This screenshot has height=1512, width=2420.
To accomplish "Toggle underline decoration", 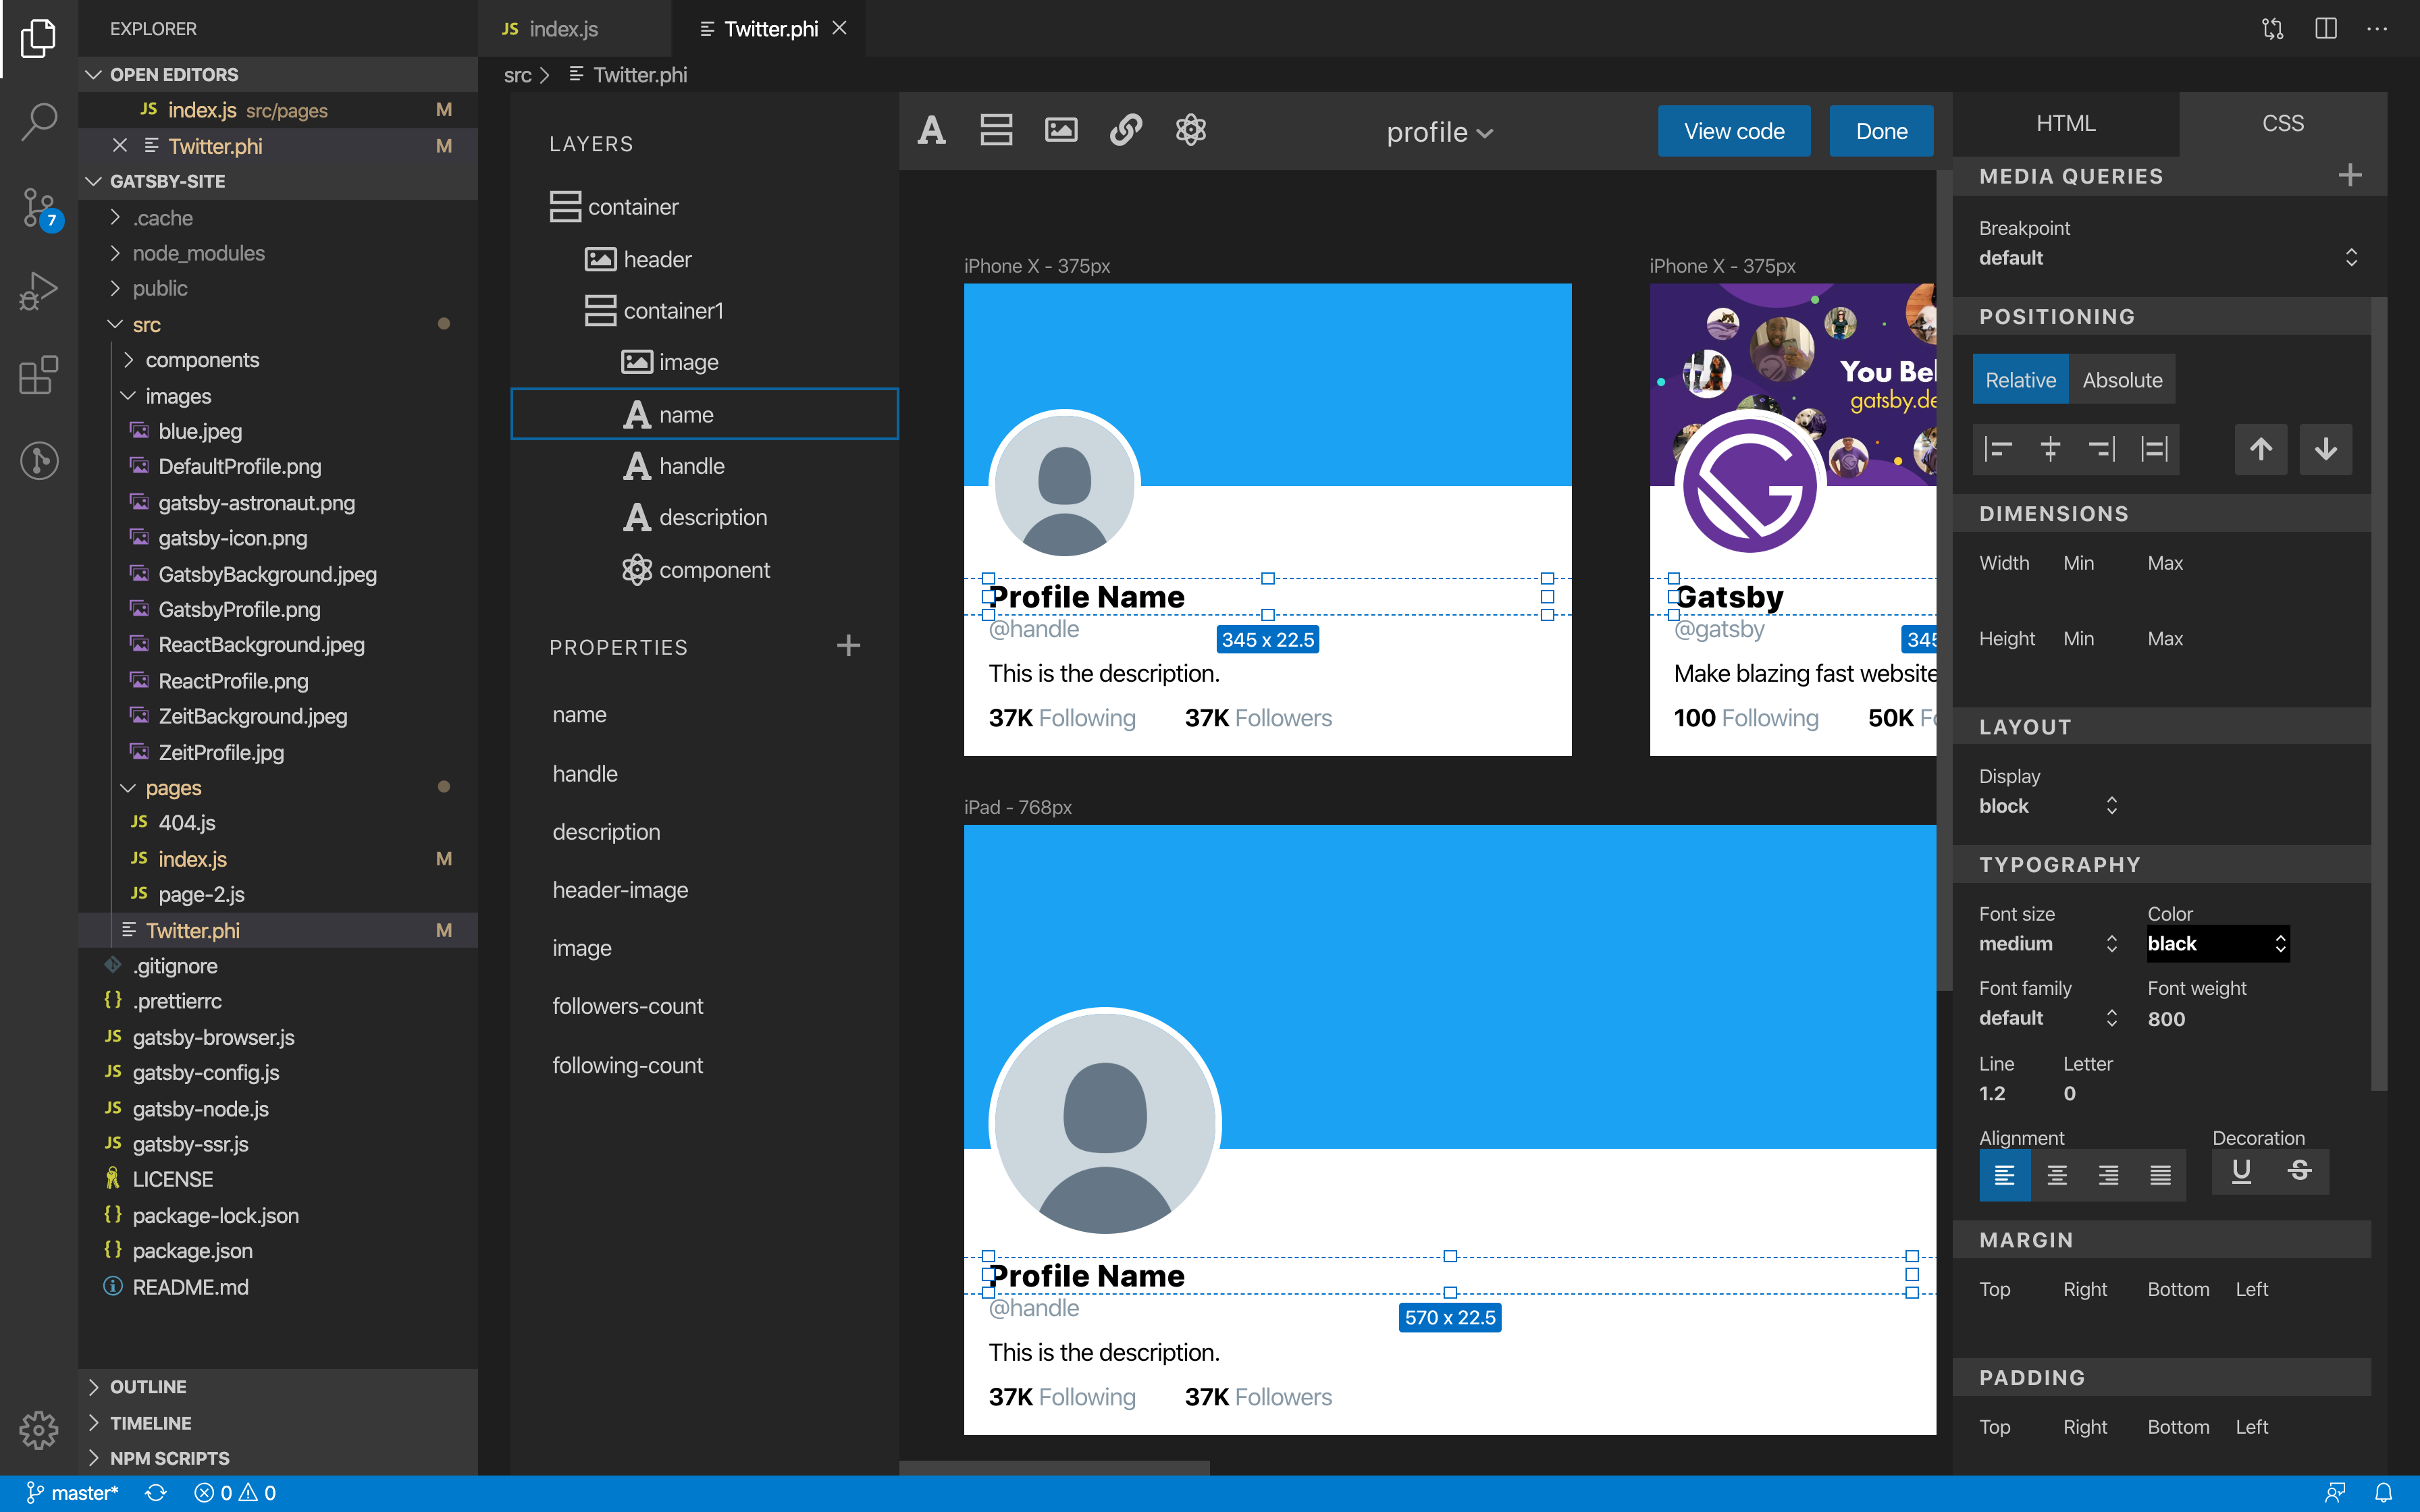I will tap(2241, 1171).
